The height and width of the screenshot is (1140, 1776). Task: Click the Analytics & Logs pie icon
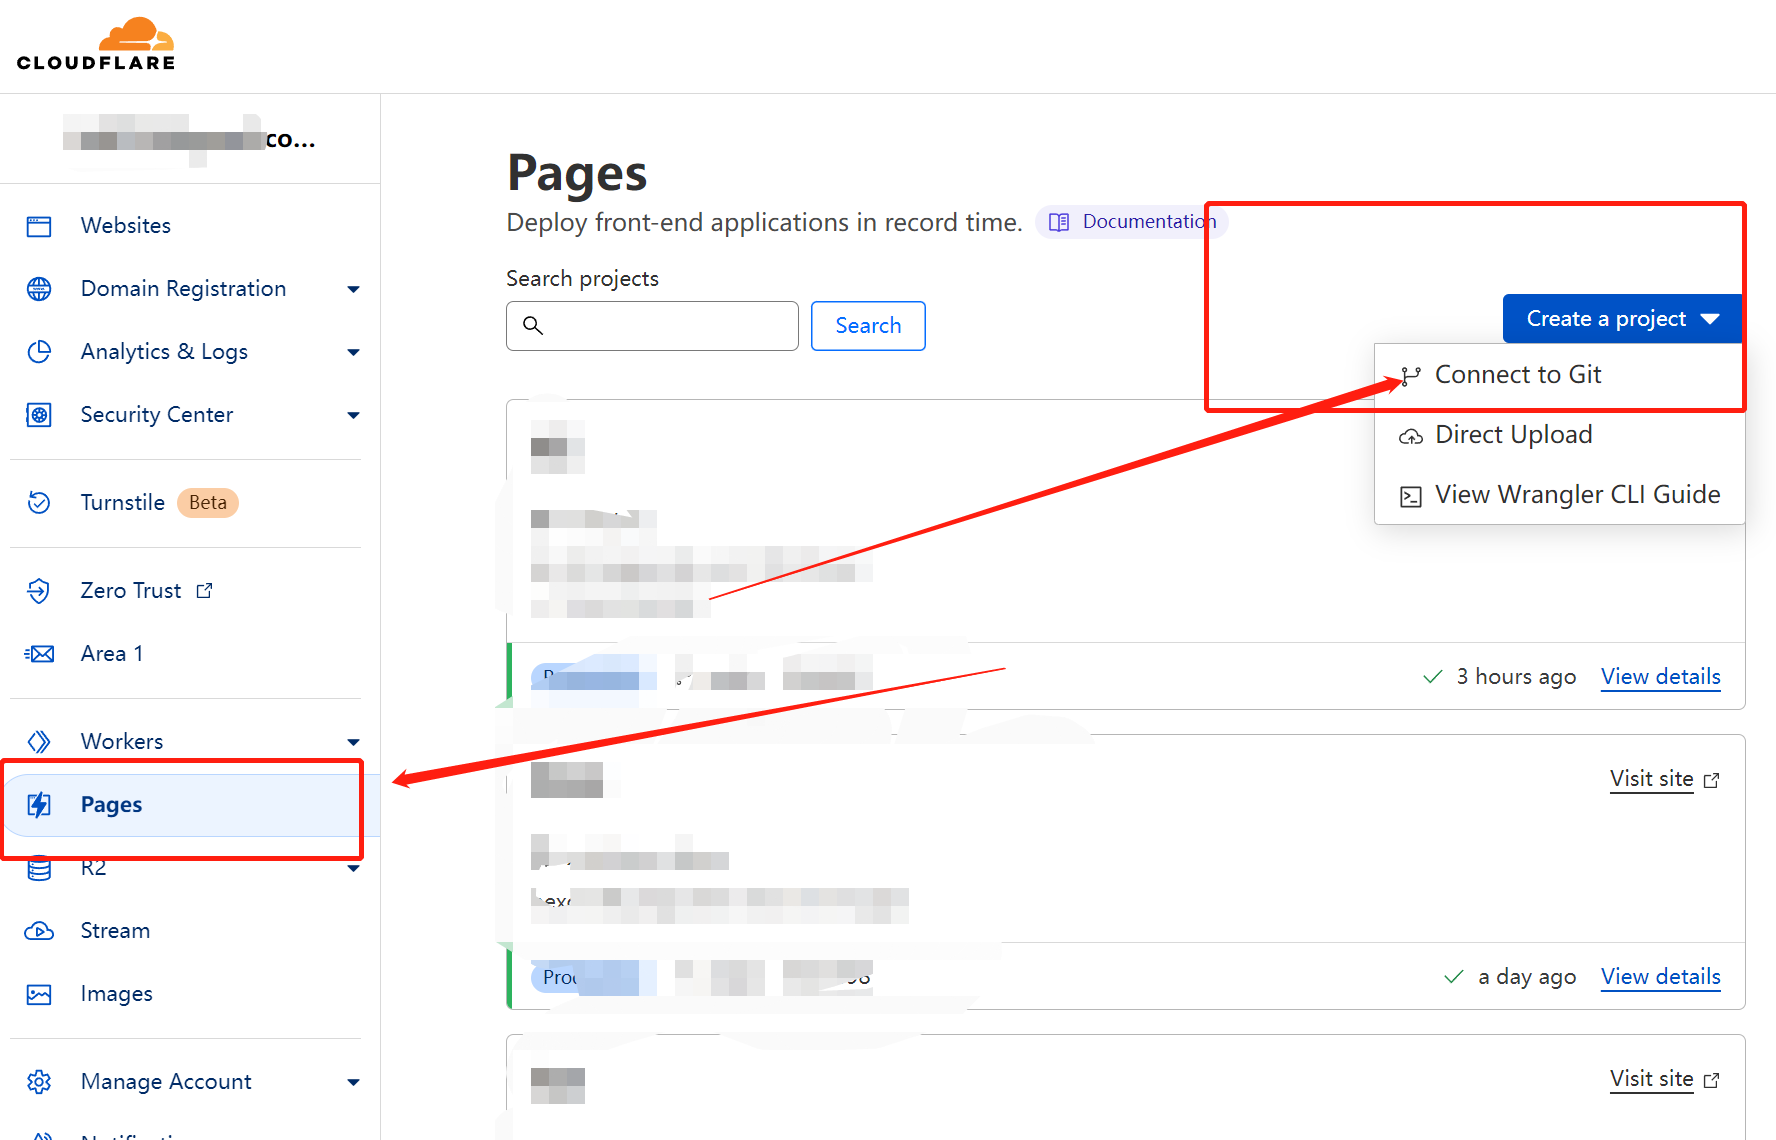pyautogui.click(x=39, y=352)
